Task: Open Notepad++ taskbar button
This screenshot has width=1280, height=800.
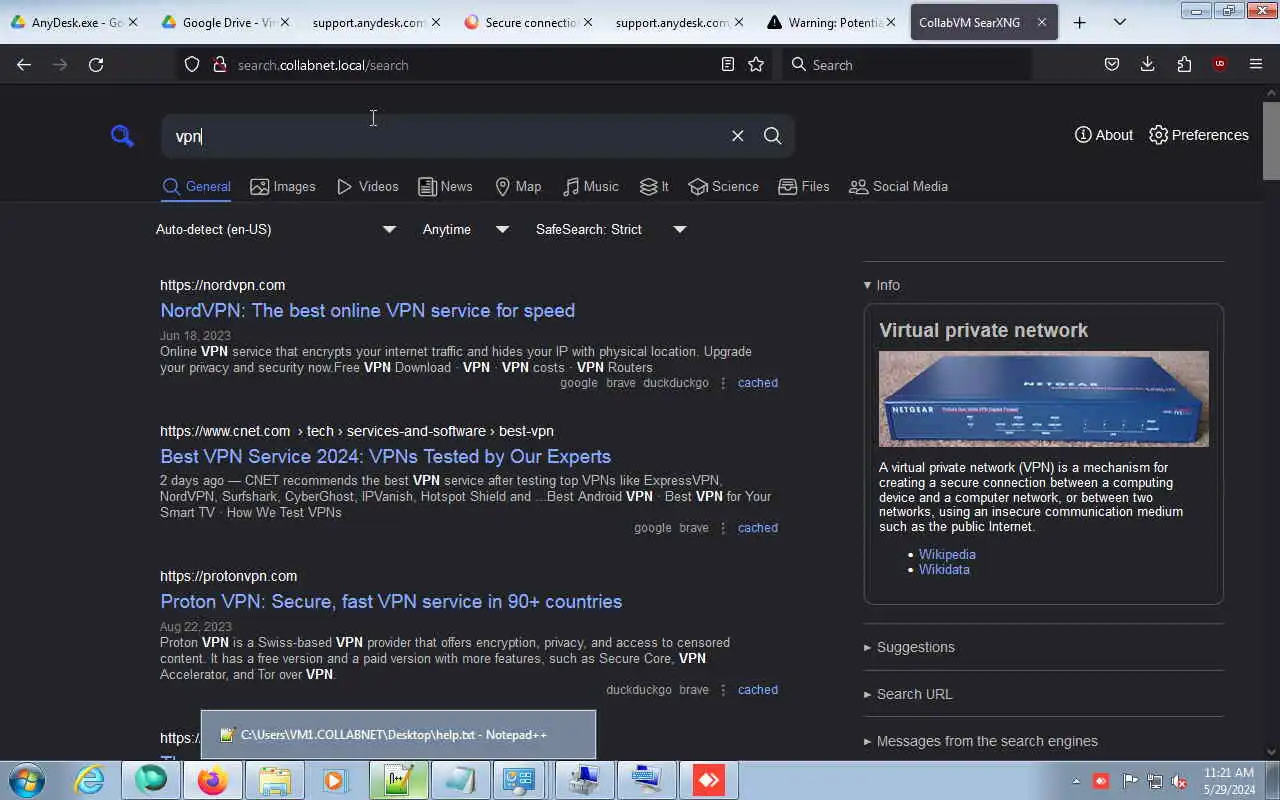Action: 398,780
